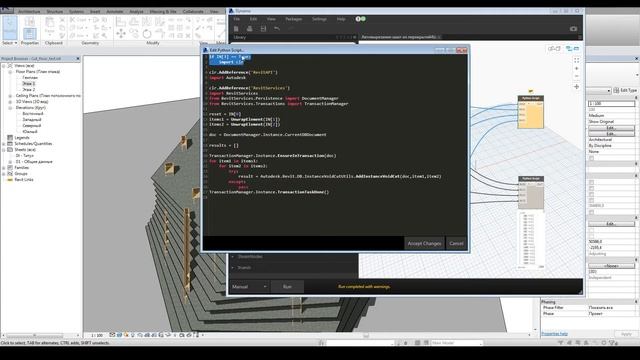
Task: Click the horizontal scrollbar under the Project Browser
Action: [35, 336]
